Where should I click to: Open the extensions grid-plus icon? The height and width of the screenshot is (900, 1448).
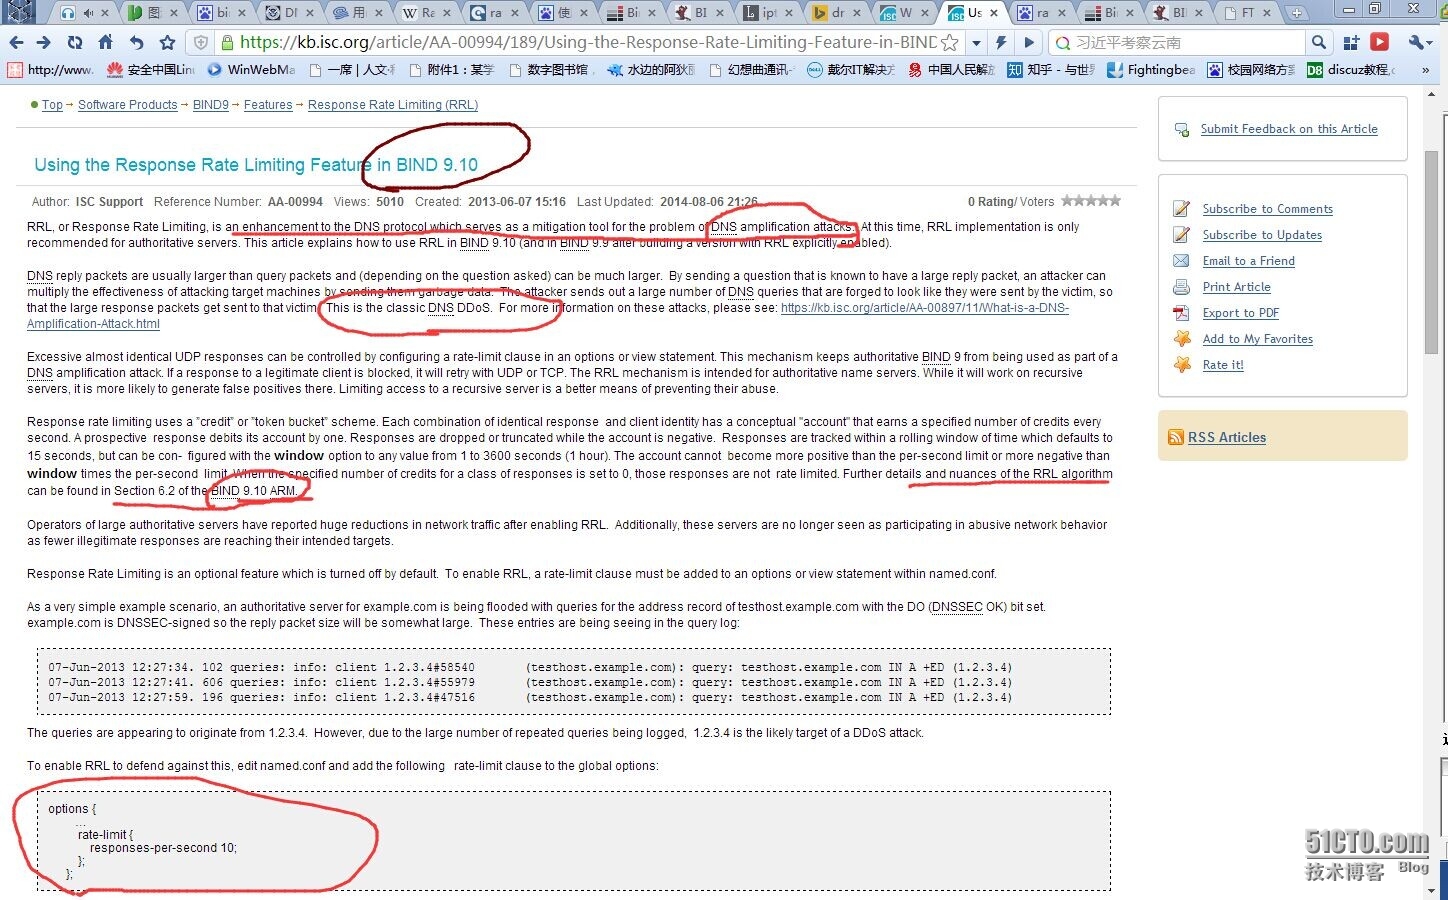(1351, 42)
